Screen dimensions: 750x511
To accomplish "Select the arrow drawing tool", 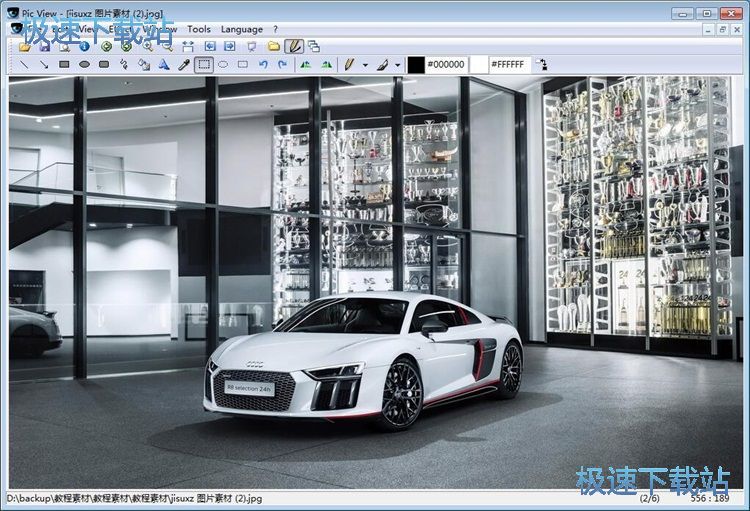I will (x=44, y=64).
